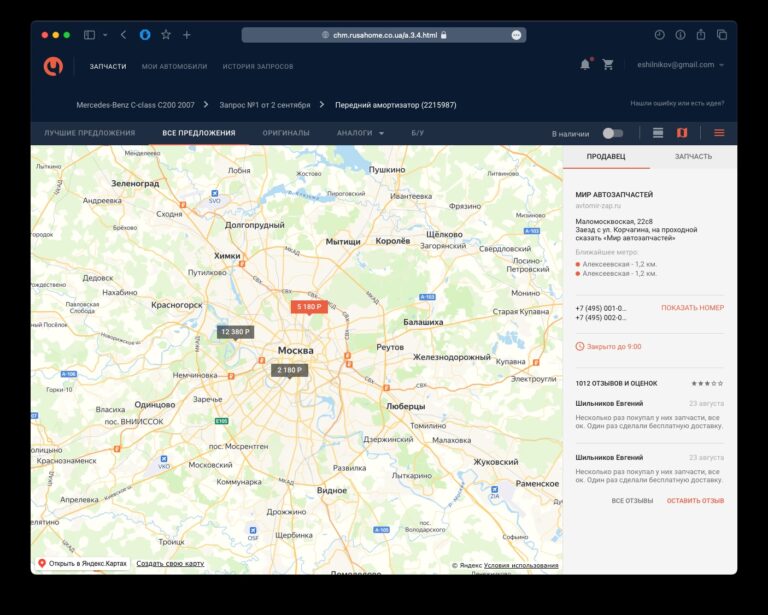Click the OSF airport map icon
This screenshot has height=615, width=768.
point(253,530)
